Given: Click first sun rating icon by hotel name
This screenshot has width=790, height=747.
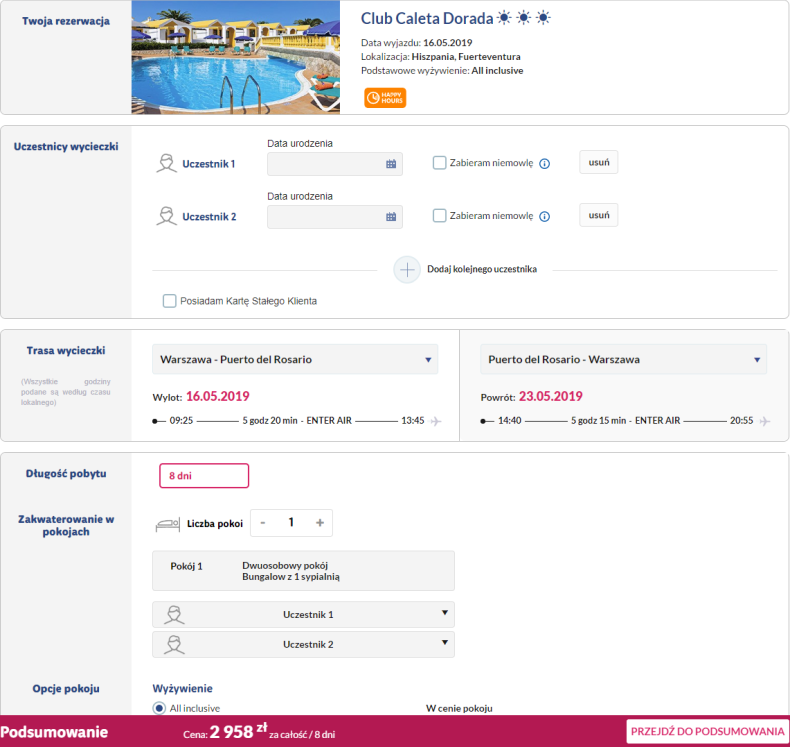Looking at the screenshot, I should tap(504, 18).
